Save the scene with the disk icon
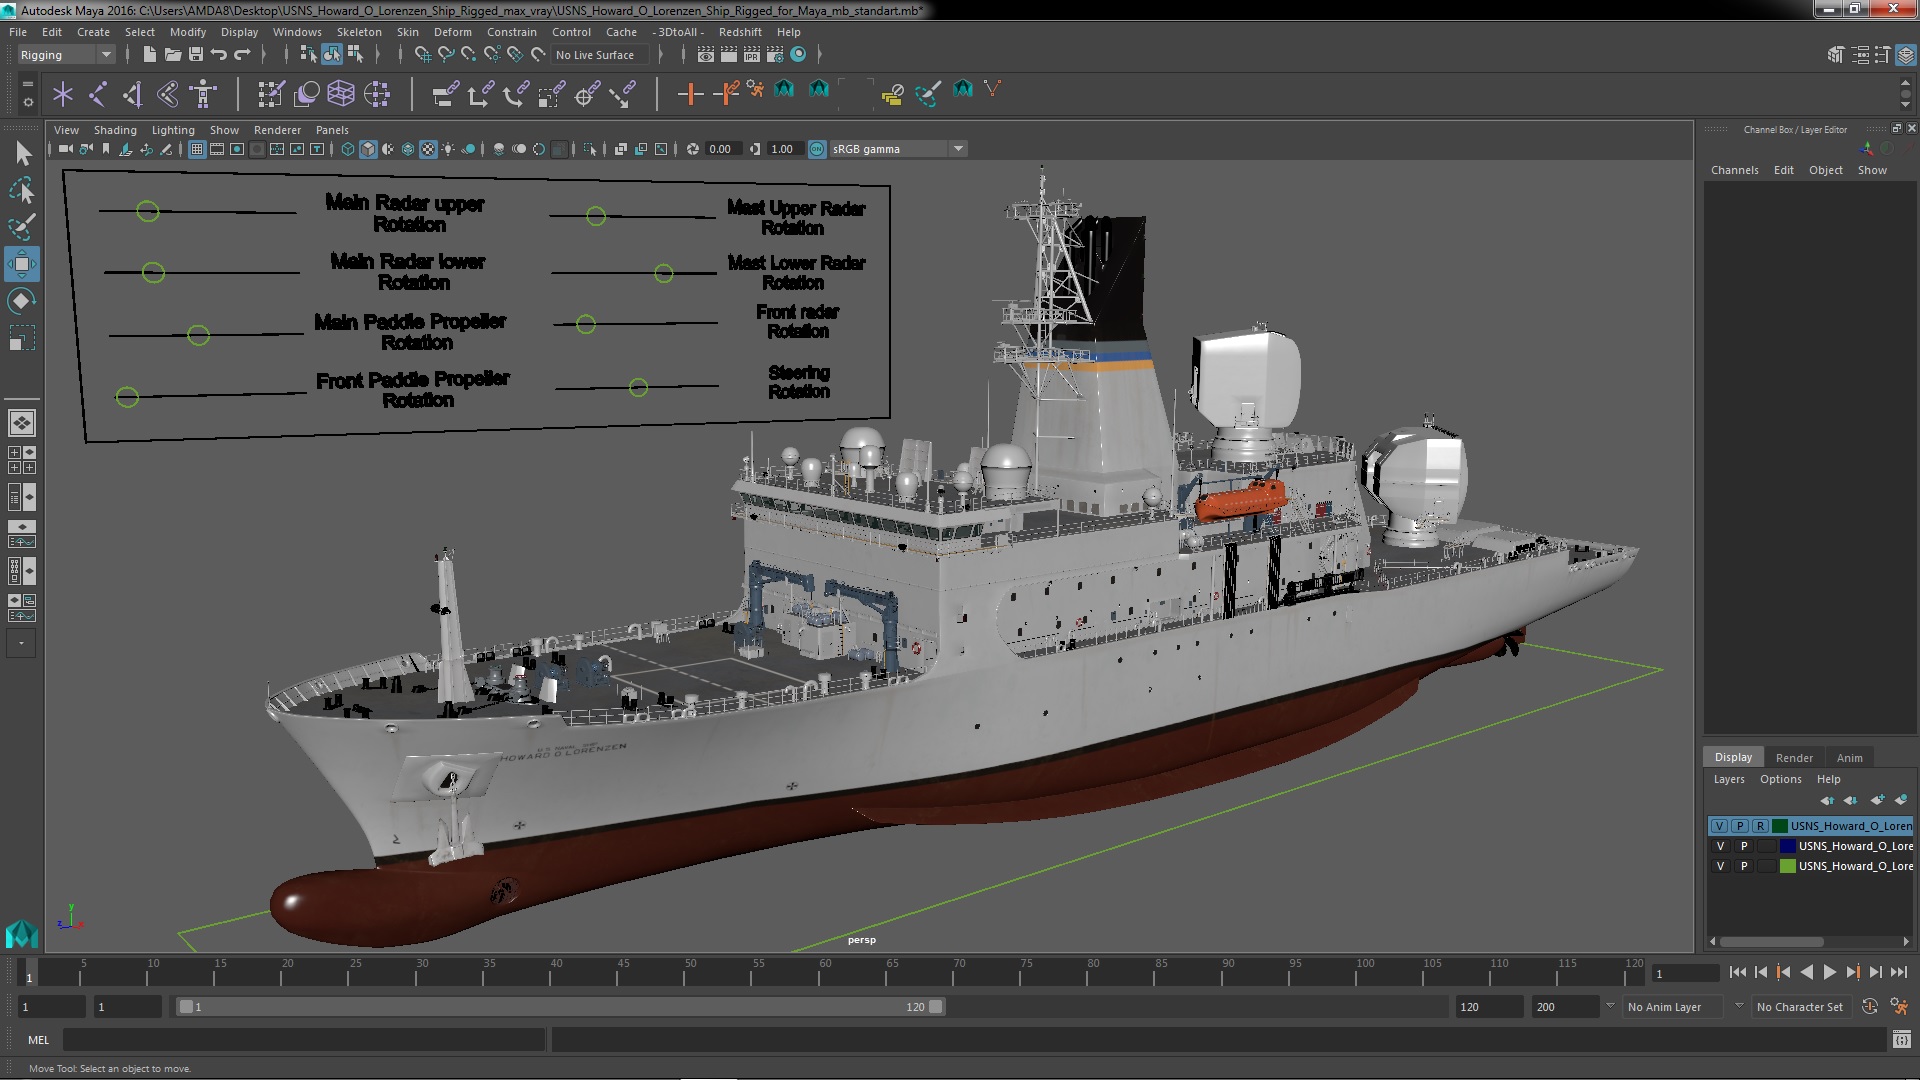 [x=195, y=55]
